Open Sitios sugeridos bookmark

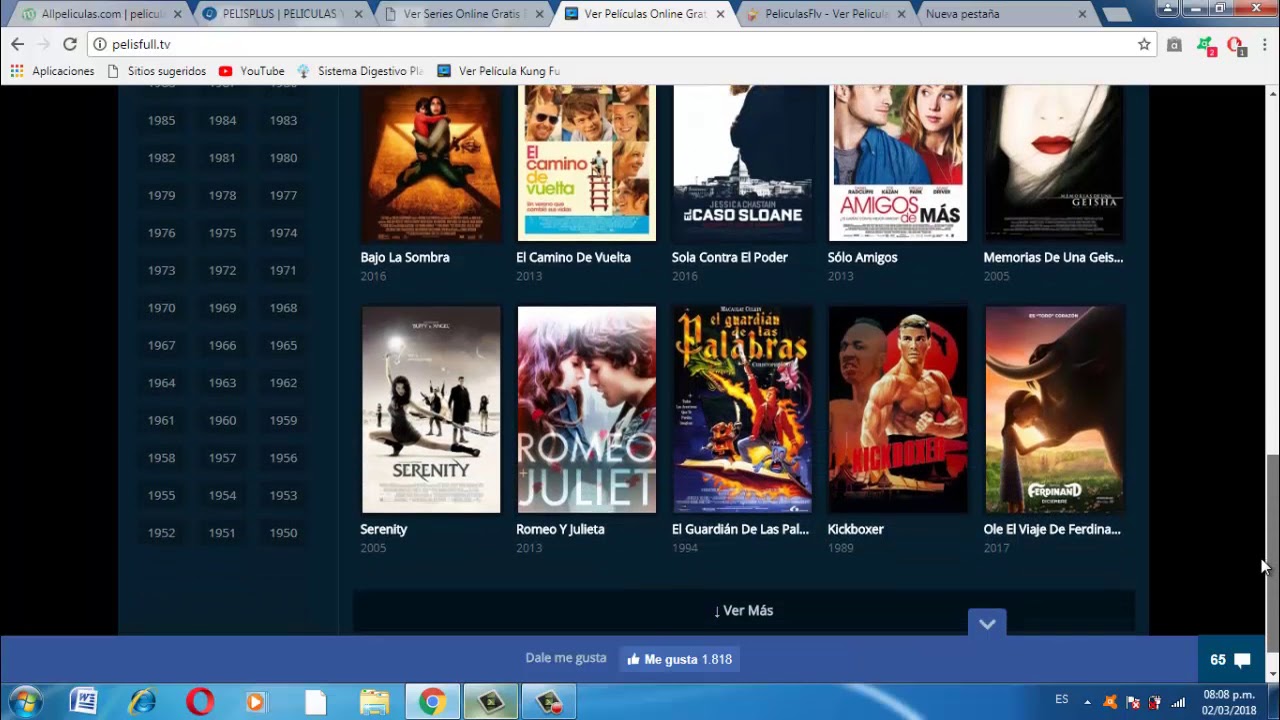(156, 71)
